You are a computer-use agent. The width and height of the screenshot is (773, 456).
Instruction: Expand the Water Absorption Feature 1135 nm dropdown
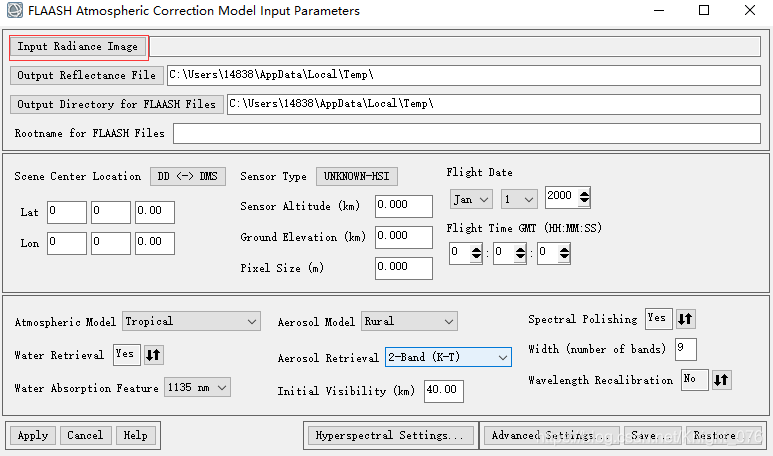pos(197,387)
